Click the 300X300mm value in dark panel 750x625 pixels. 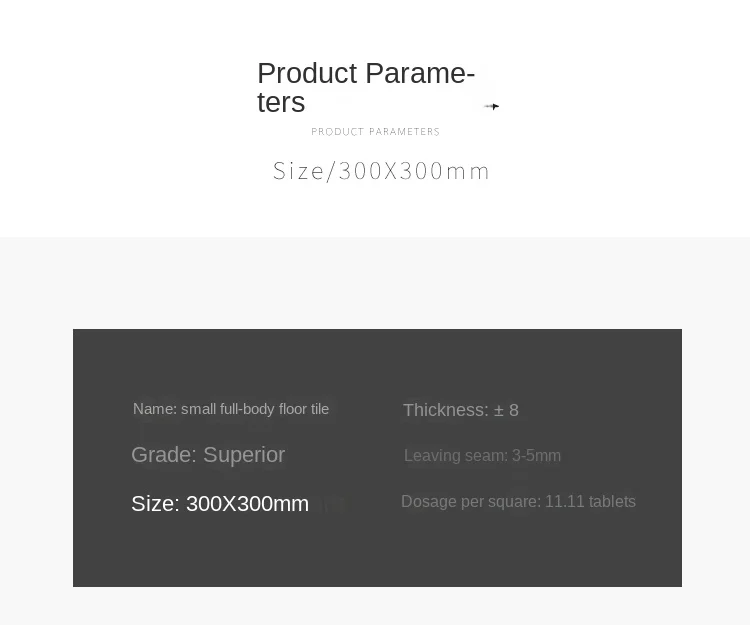247,504
